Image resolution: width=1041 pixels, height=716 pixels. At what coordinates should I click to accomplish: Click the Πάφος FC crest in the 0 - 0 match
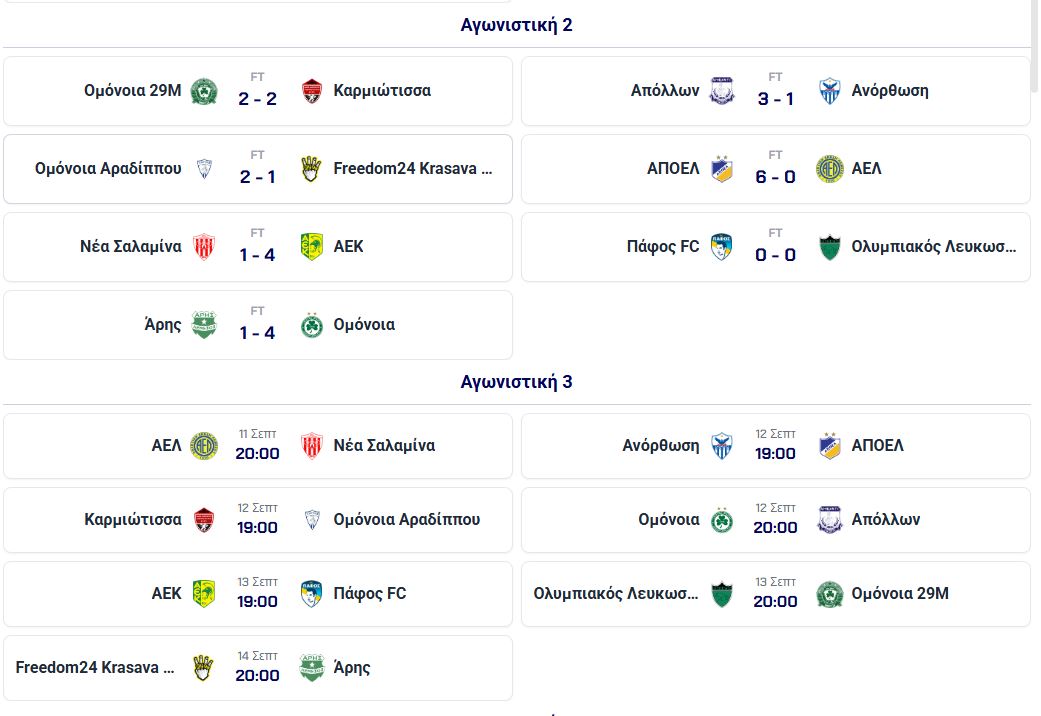[x=722, y=246]
